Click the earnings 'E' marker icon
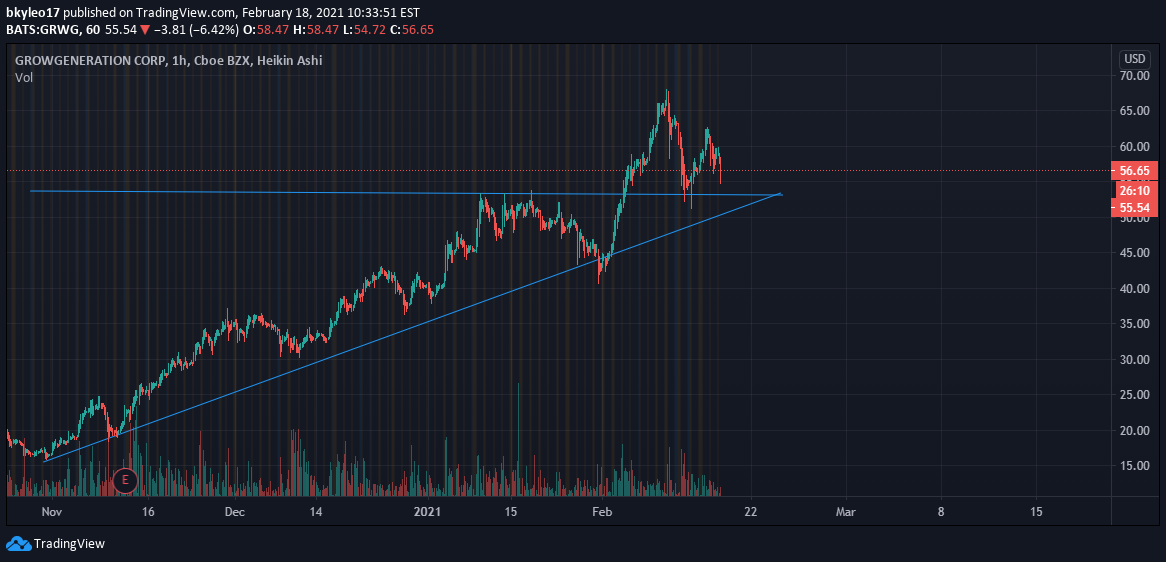The image size is (1166, 562). 125,480
